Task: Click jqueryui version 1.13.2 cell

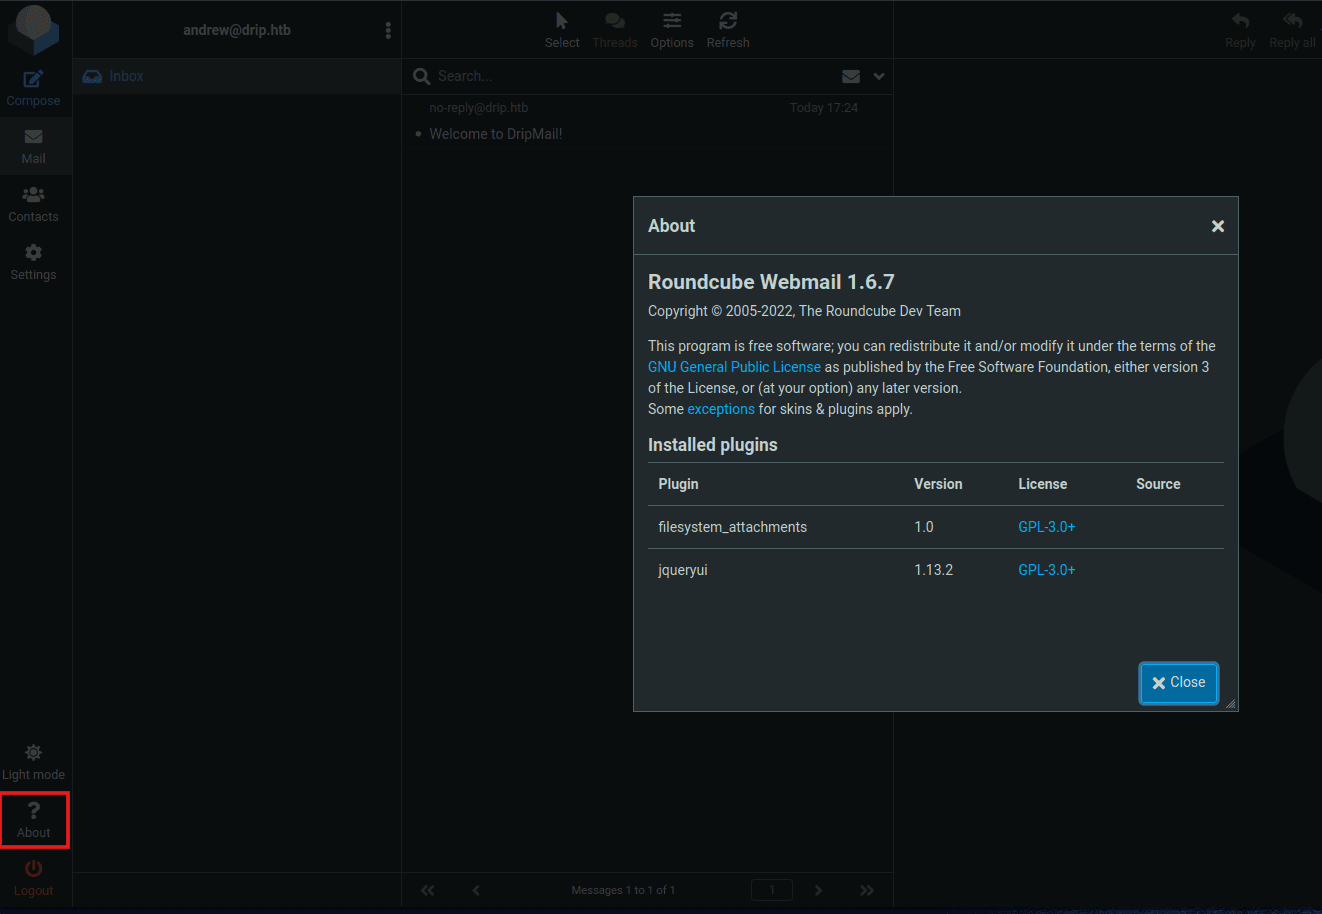Action: 934,570
